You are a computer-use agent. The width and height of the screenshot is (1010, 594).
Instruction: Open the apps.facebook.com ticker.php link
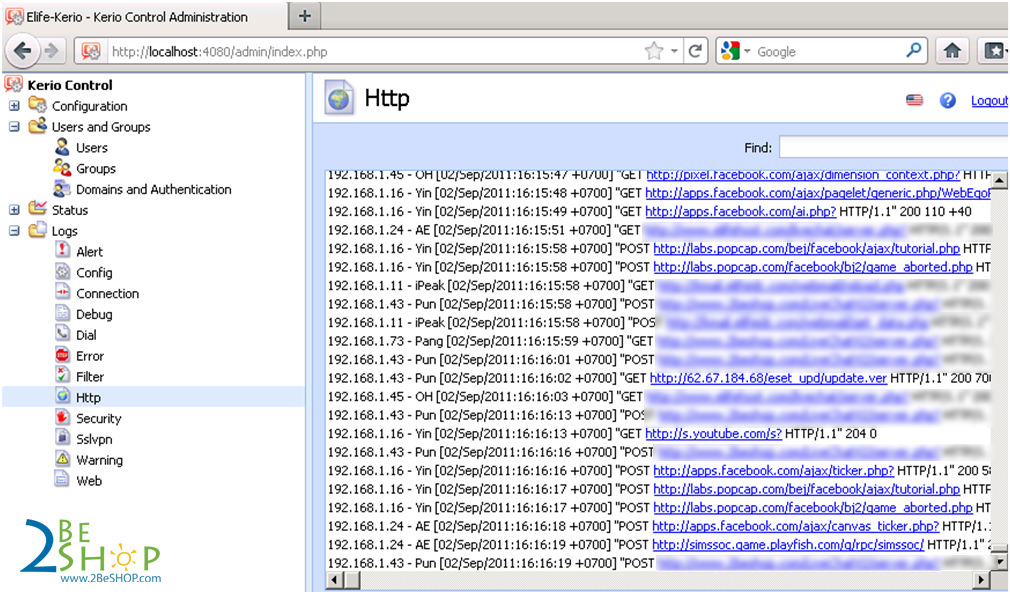(774, 470)
